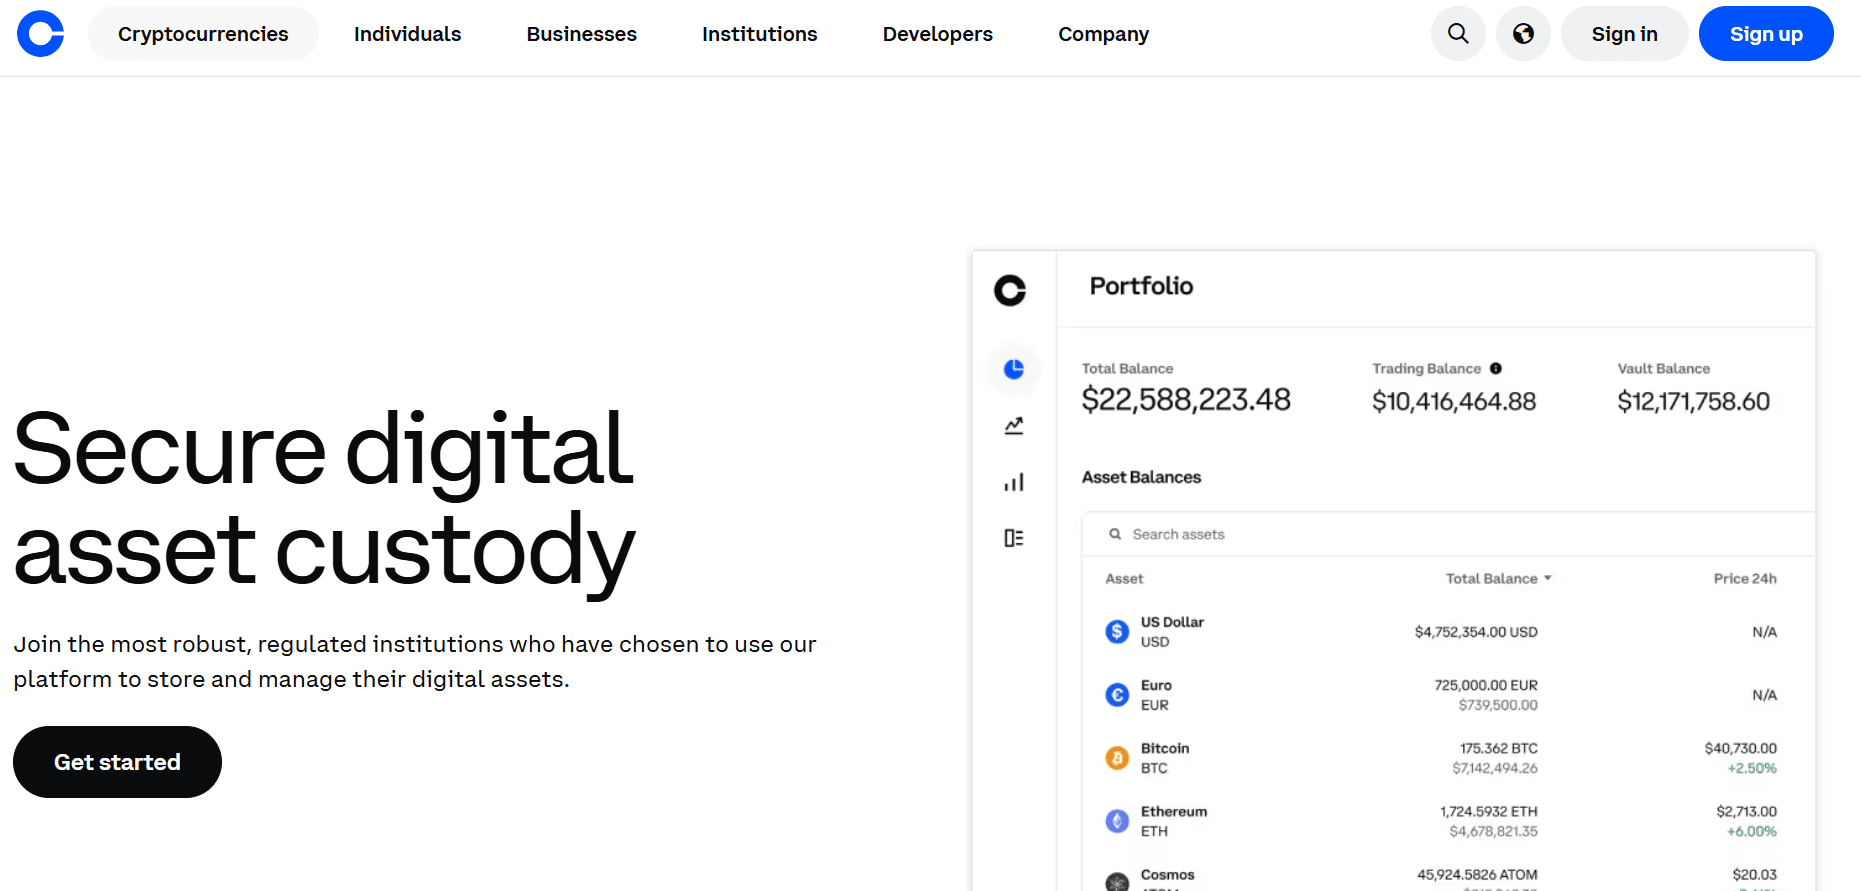The height and width of the screenshot is (891, 1861).
Task: Click the +2.50% Bitcoin change
Action: 1752,768
